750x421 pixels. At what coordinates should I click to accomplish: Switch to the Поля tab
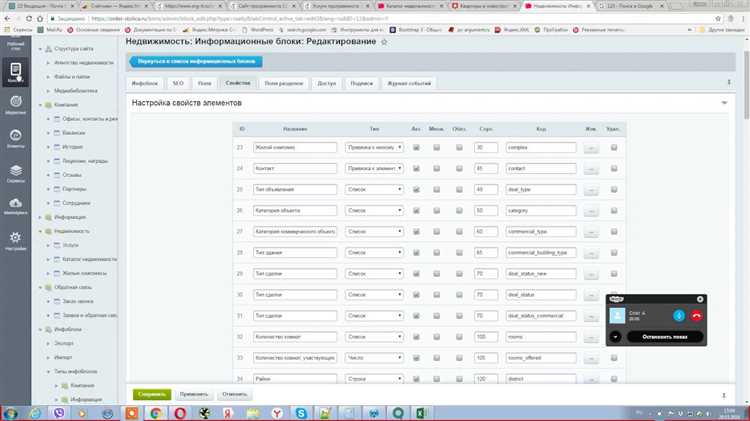[204, 83]
